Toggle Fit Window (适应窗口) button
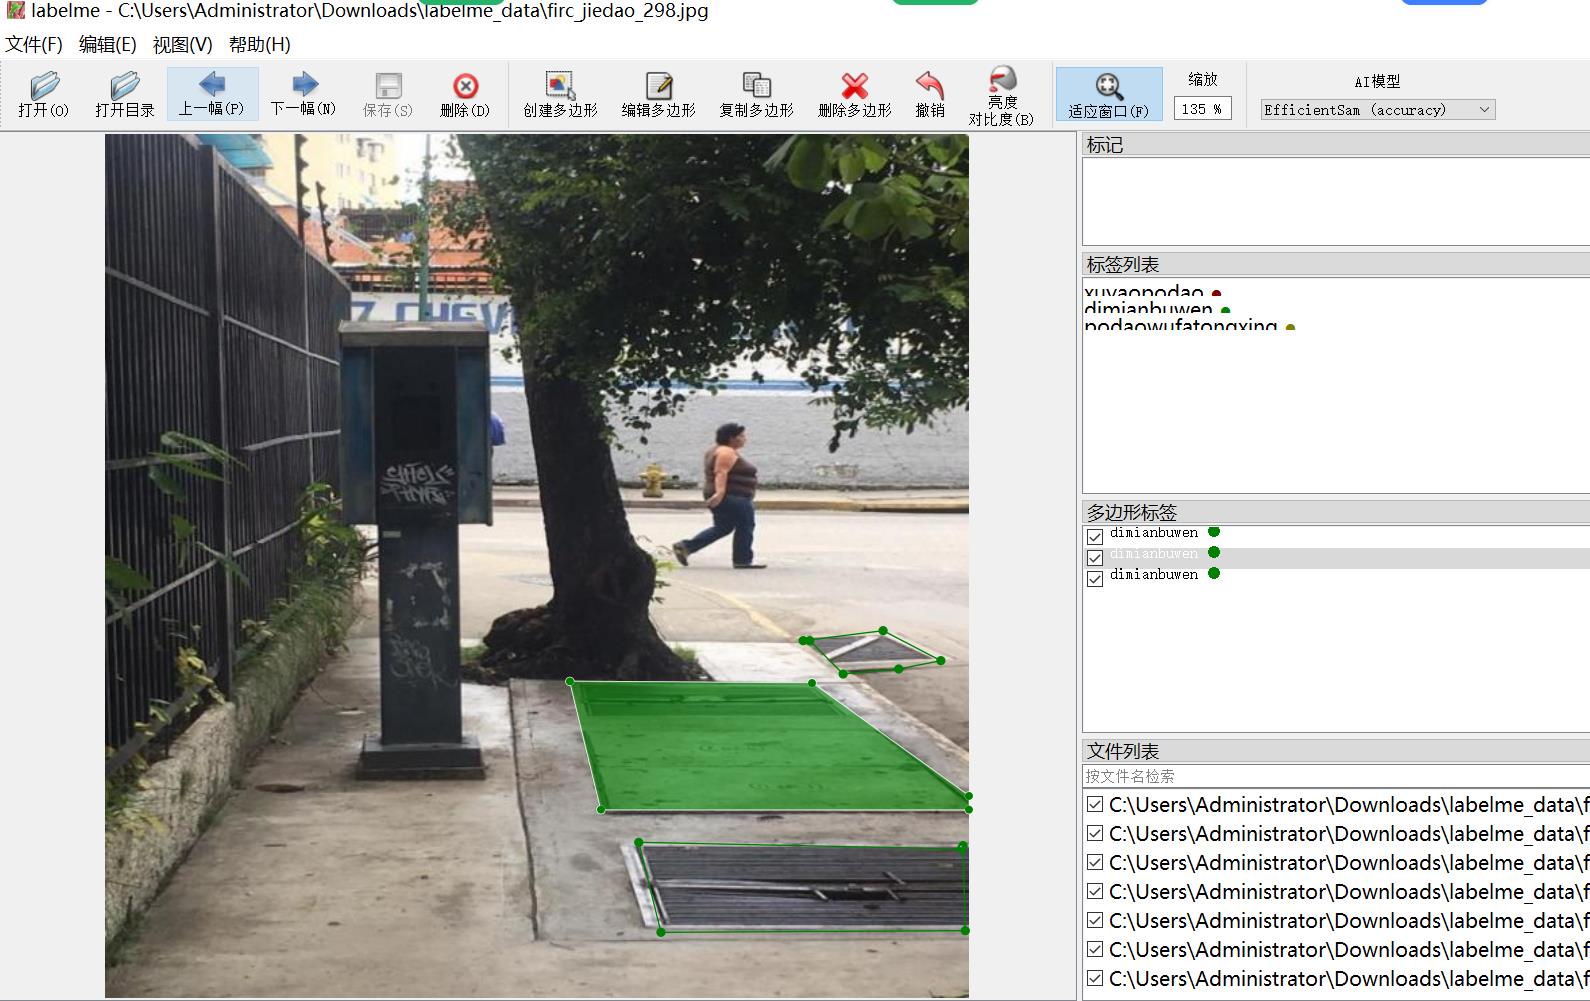This screenshot has width=1590, height=1001. (x=1108, y=94)
